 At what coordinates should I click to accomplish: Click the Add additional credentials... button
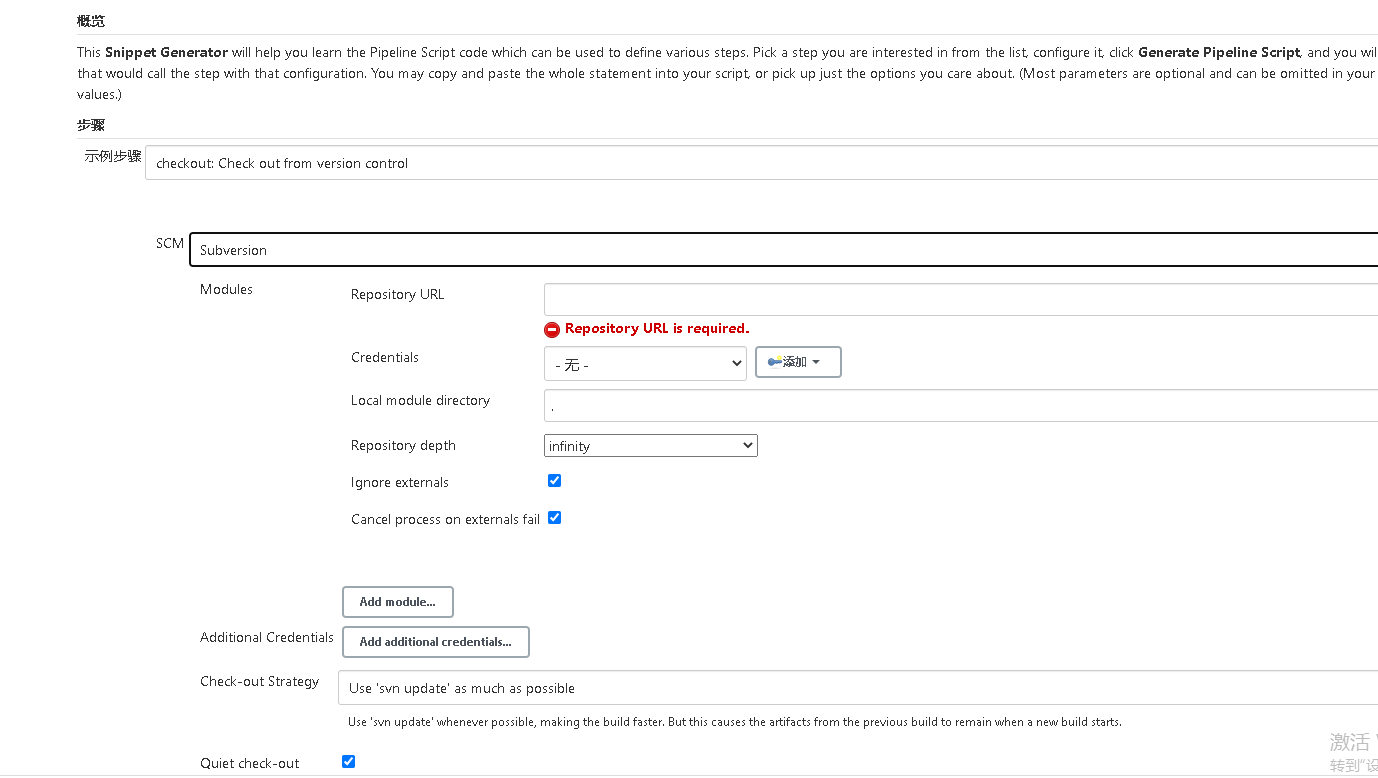436,642
